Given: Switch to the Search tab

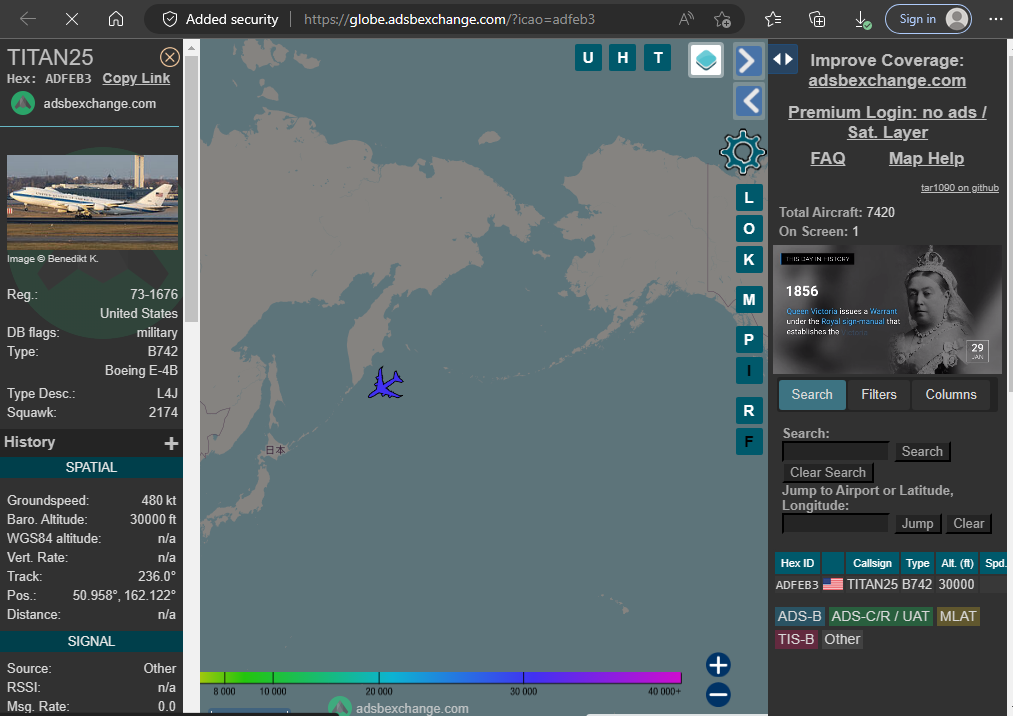Looking at the screenshot, I should click(x=812, y=395).
